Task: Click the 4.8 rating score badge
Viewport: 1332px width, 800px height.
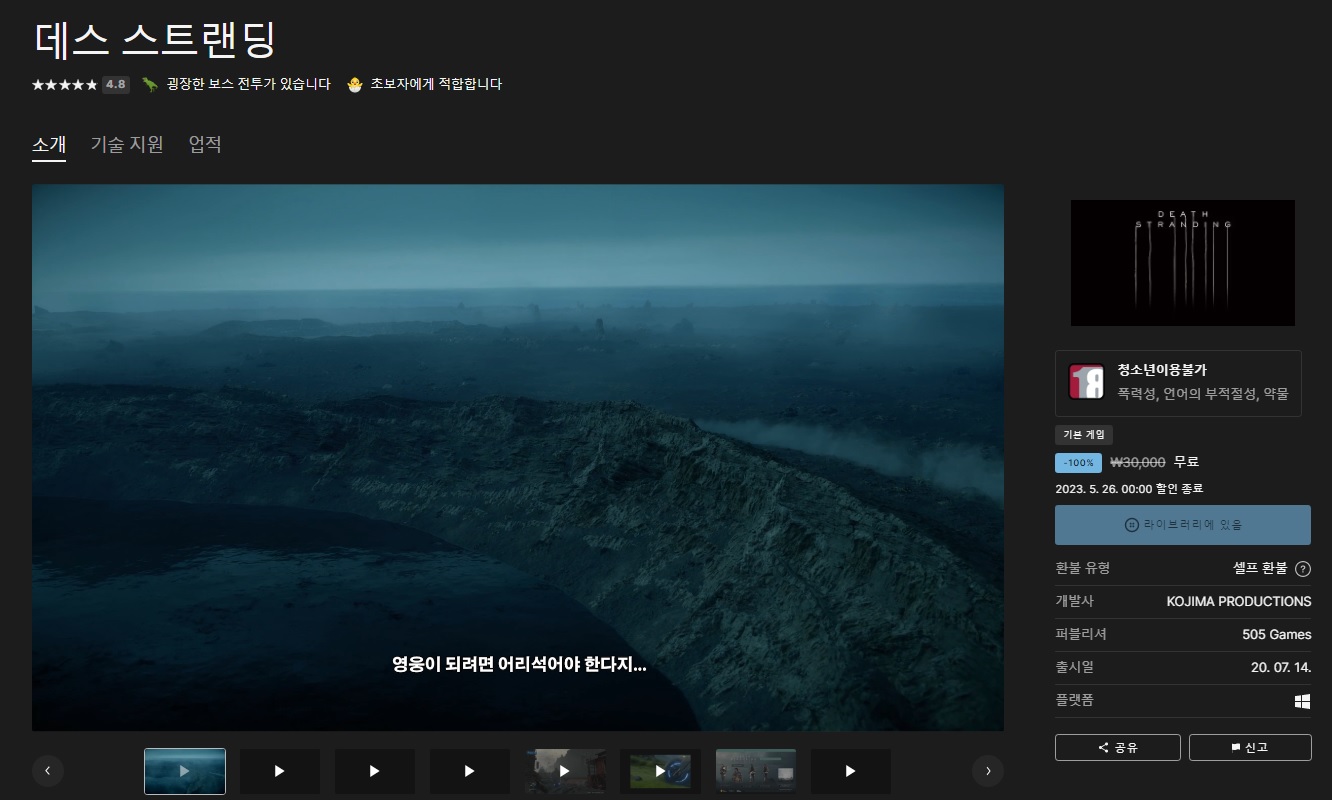Action: (x=116, y=85)
